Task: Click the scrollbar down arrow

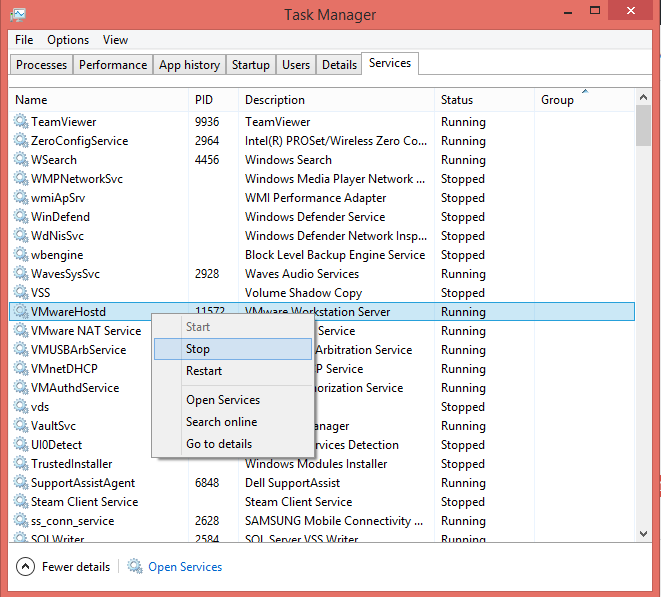Action: [x=643, y=534]
